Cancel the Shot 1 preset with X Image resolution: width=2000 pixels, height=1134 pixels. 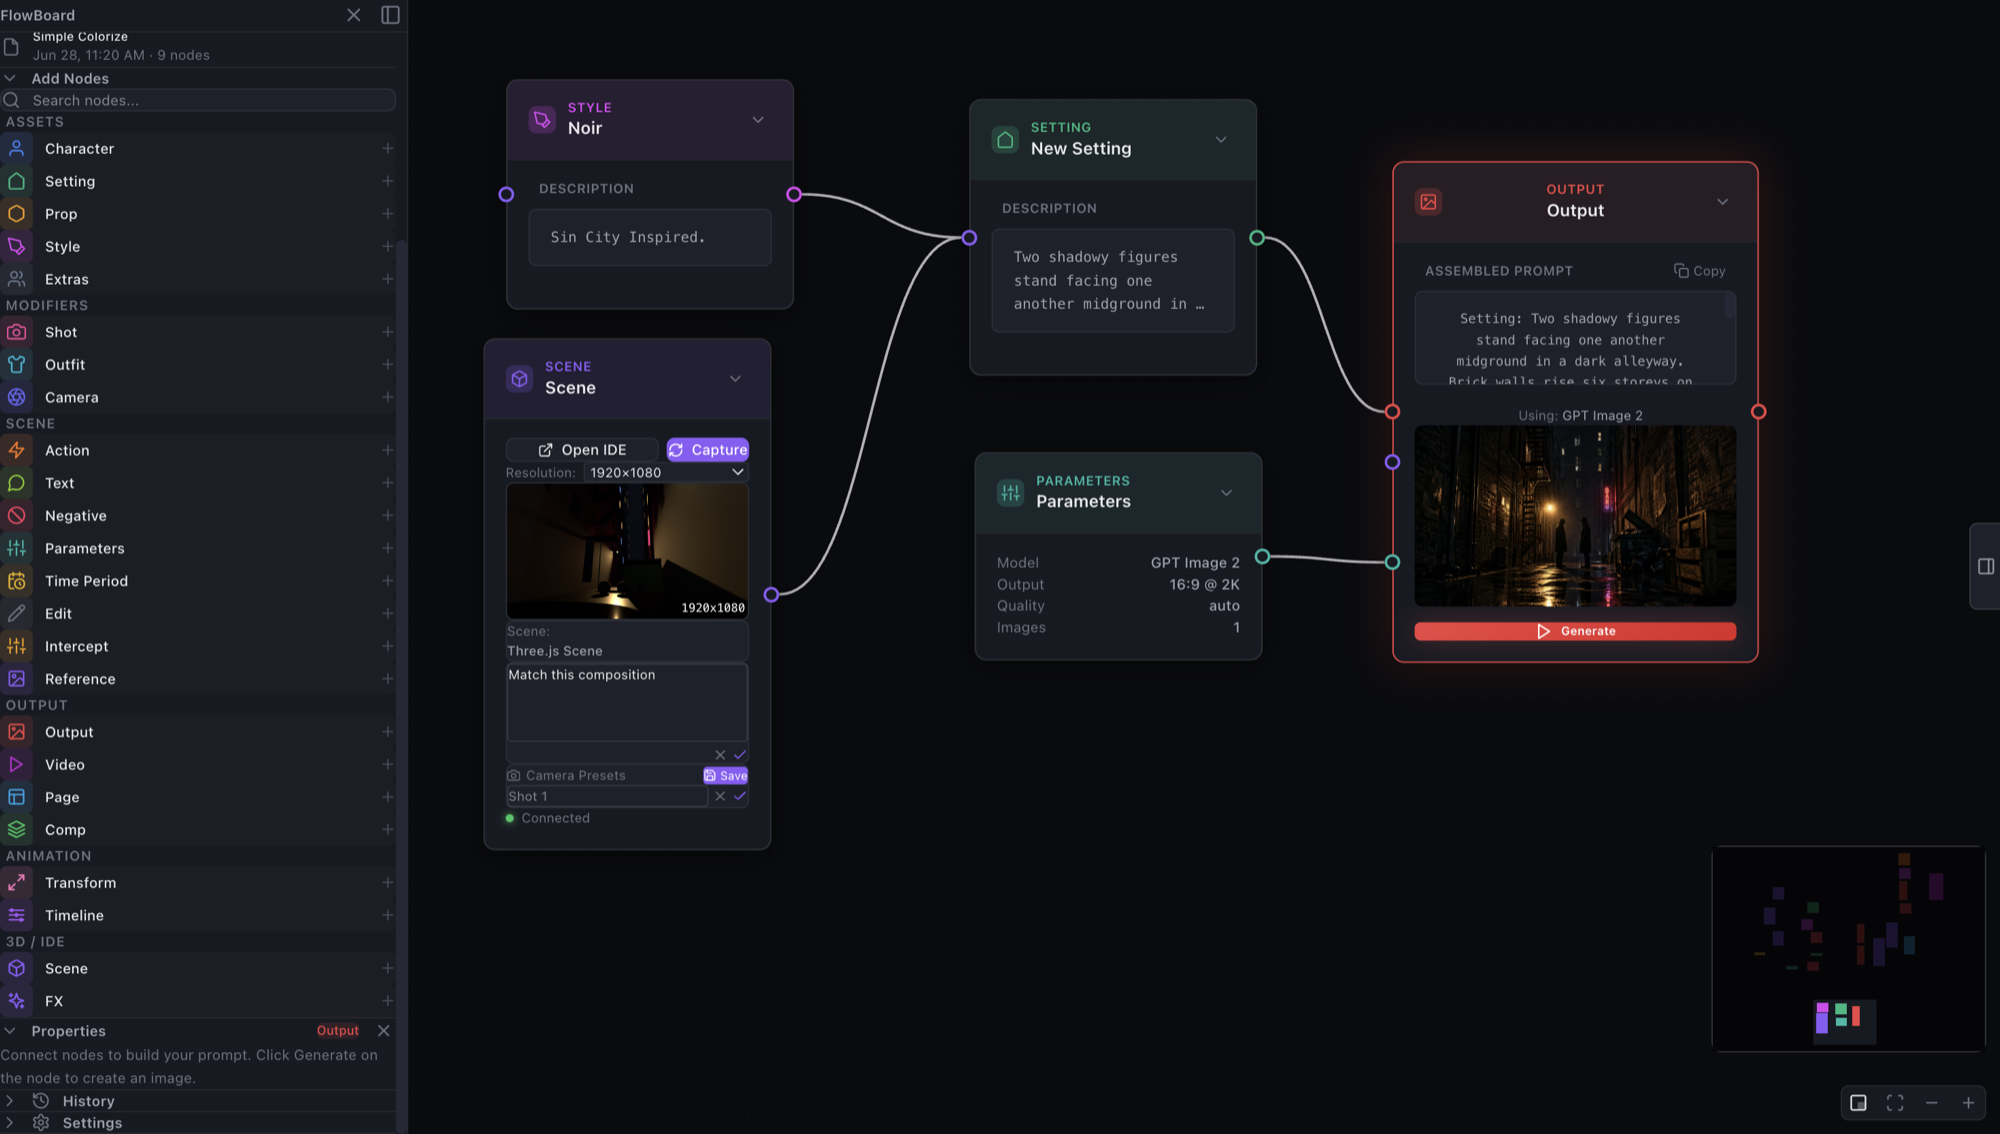click(x=720, y=796)
